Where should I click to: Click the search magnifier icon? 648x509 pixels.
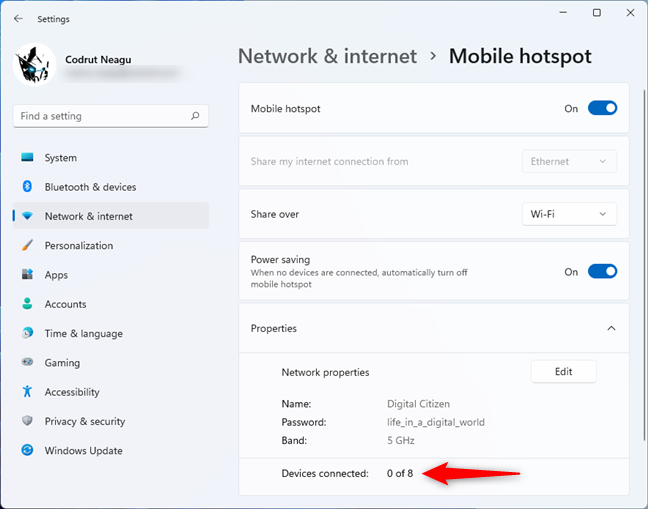point(195,116)
